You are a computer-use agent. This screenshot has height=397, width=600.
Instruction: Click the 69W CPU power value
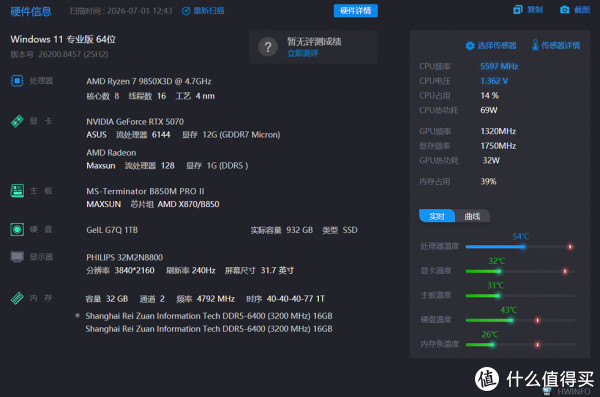(489, 110)
